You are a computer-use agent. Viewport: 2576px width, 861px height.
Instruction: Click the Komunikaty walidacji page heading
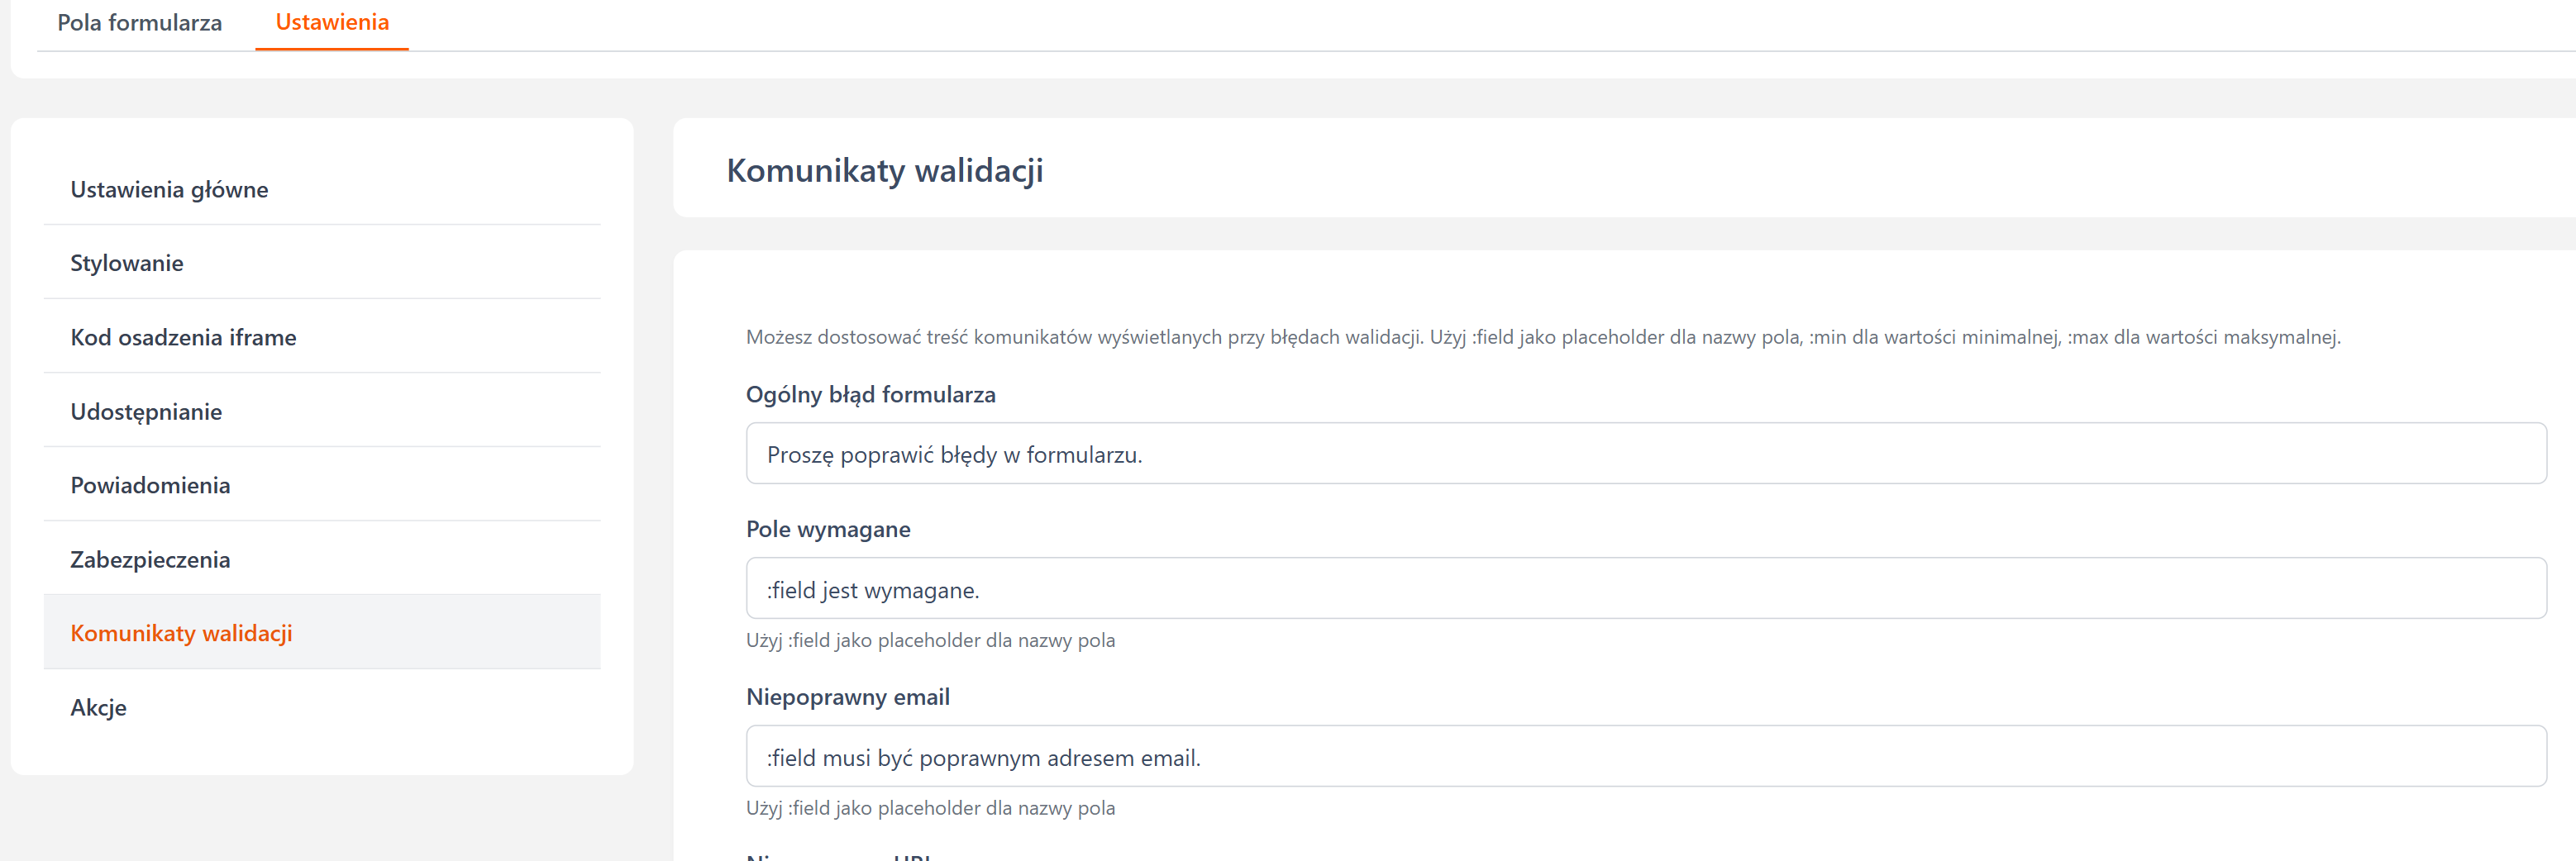click(884, 170)
